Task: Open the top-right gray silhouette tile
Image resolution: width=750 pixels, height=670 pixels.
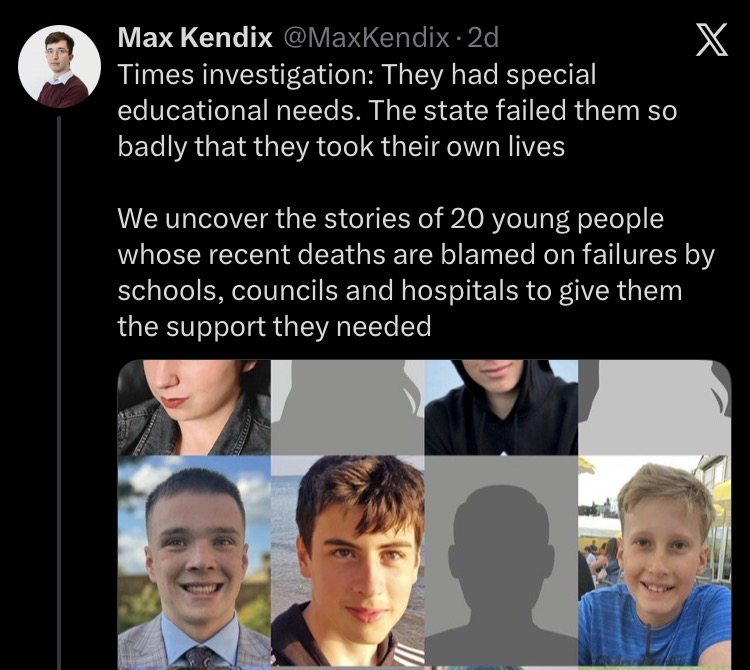Action: pyautogui.click(x=655, y=407)
